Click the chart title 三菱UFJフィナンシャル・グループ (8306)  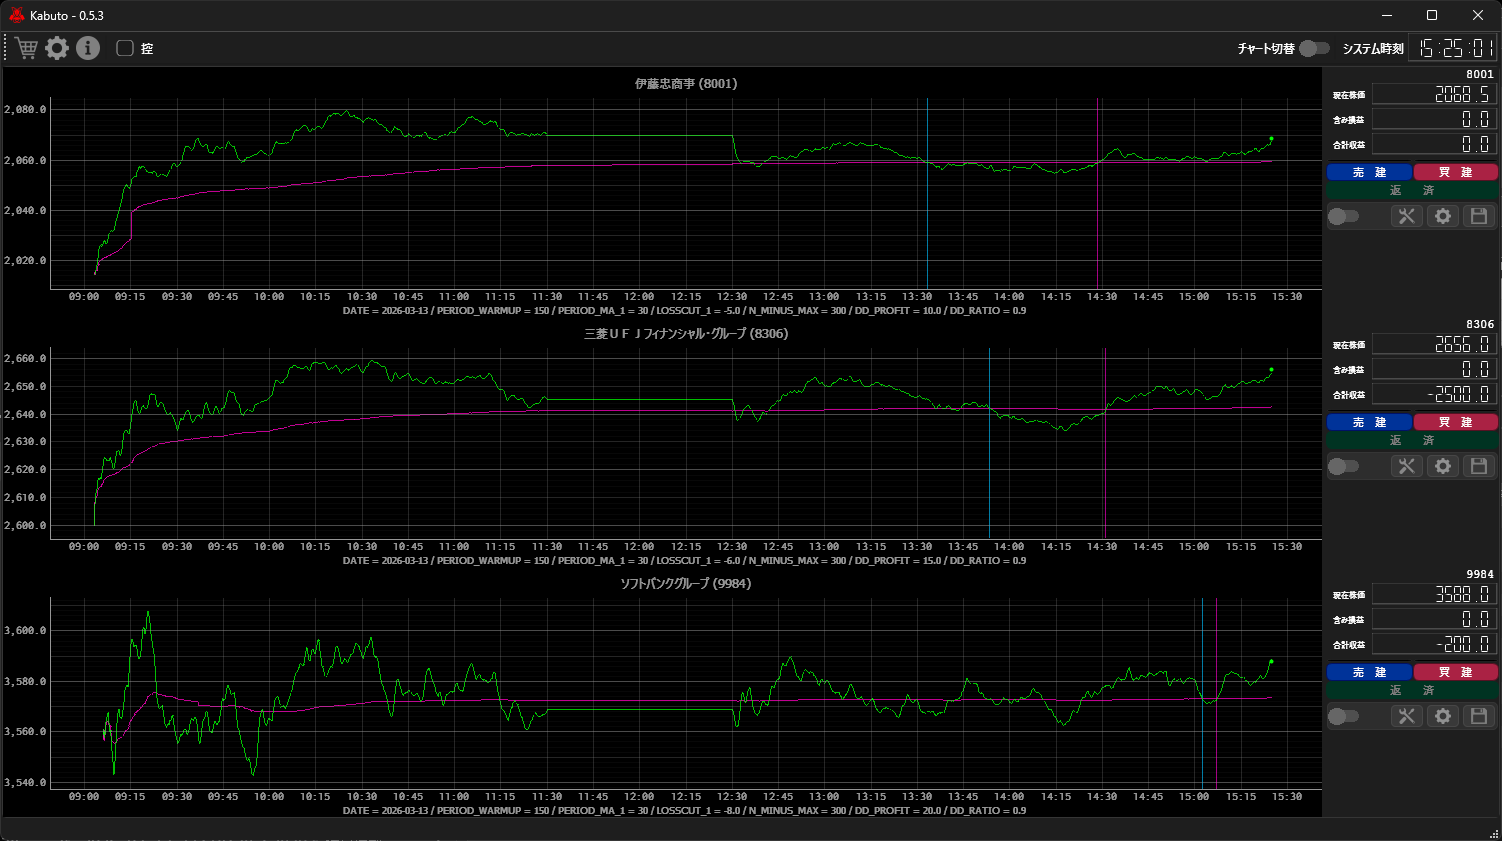tap(686, 334)
